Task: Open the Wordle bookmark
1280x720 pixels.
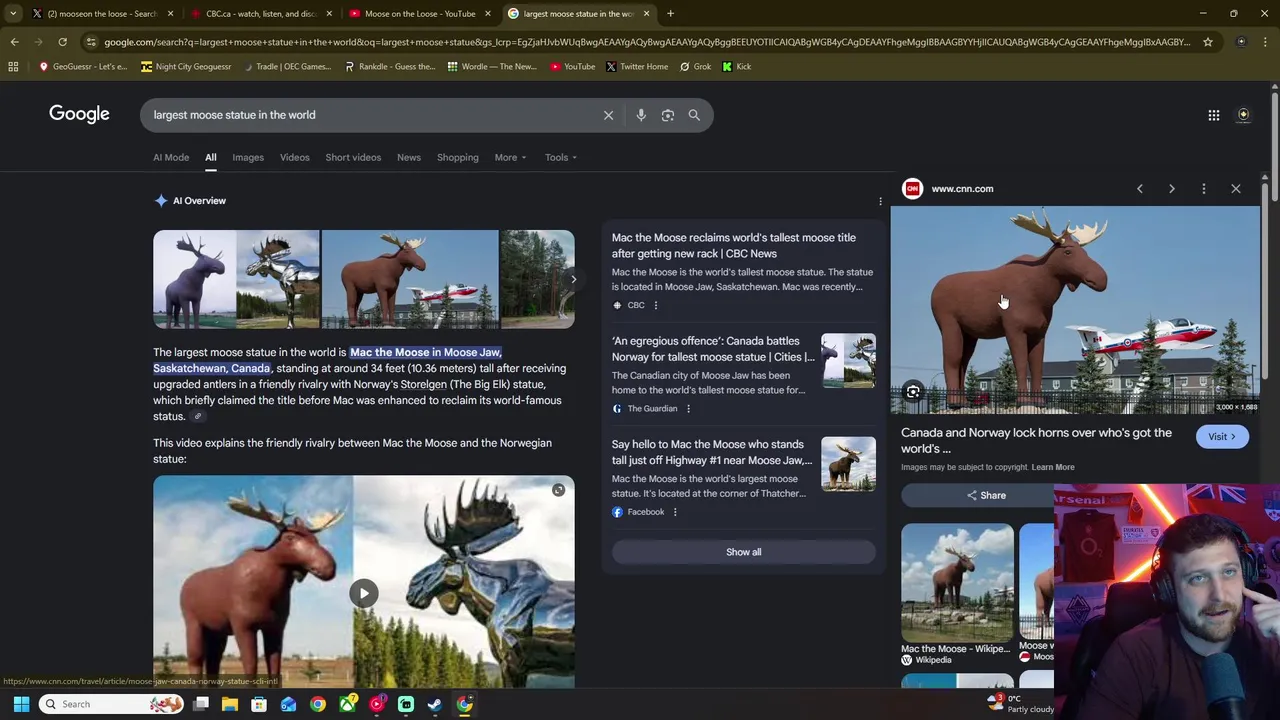Action: pyautogui.click(x=492, y=66)
